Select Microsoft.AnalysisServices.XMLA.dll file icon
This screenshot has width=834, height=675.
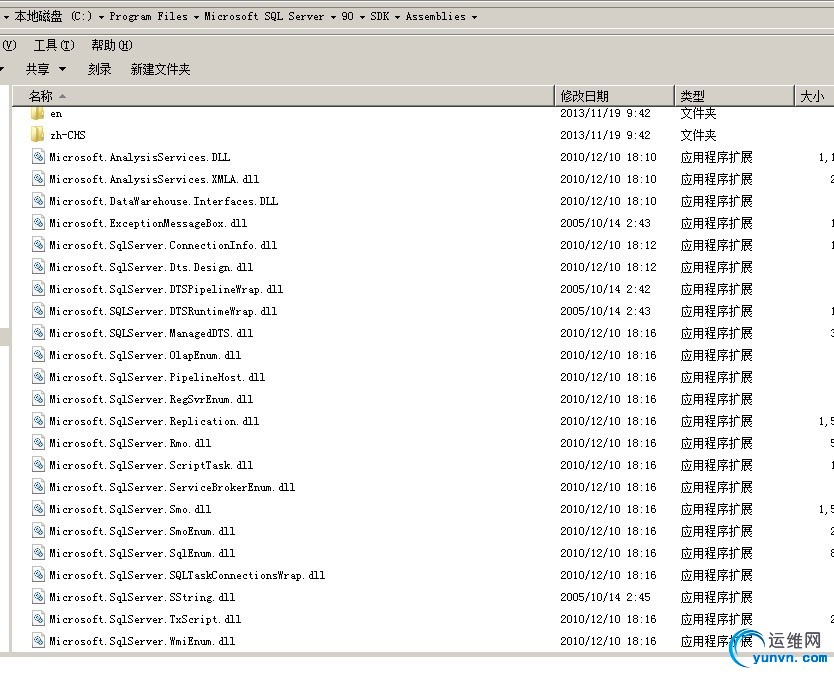coord(38,179)
